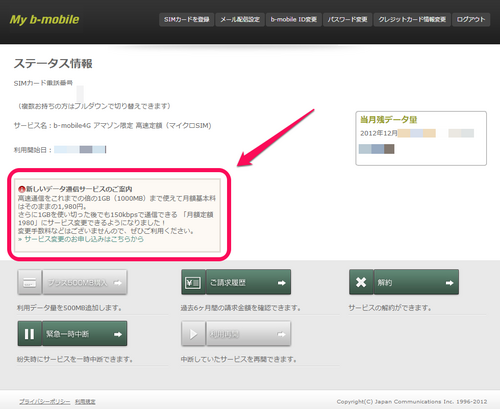The height and width of the screenshot is (409, 500).
Task: Open the SIMカードを登録 menu item
Action: (x=187, y=19)
